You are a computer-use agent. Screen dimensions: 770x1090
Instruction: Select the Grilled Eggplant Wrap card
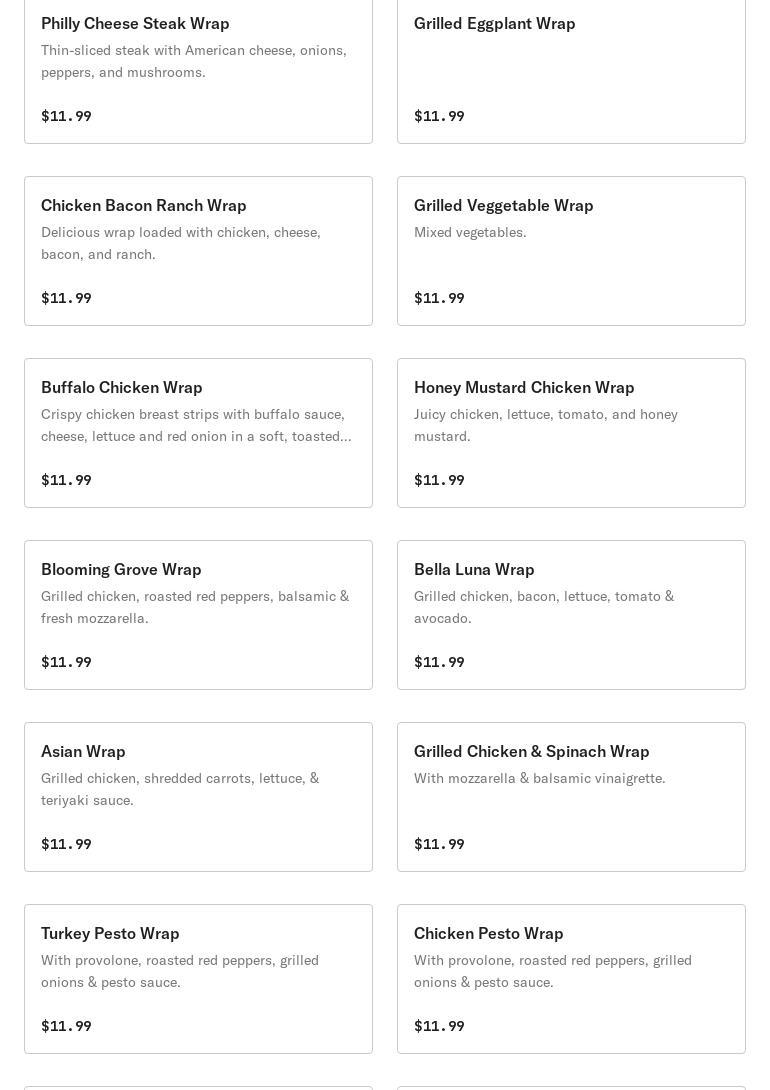point(571,70)
